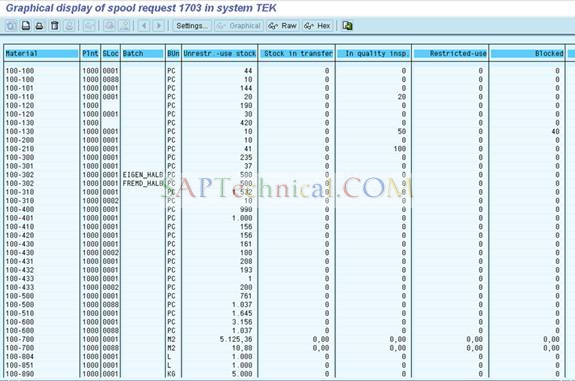Switch to Hex display mode

click(318, 26)
